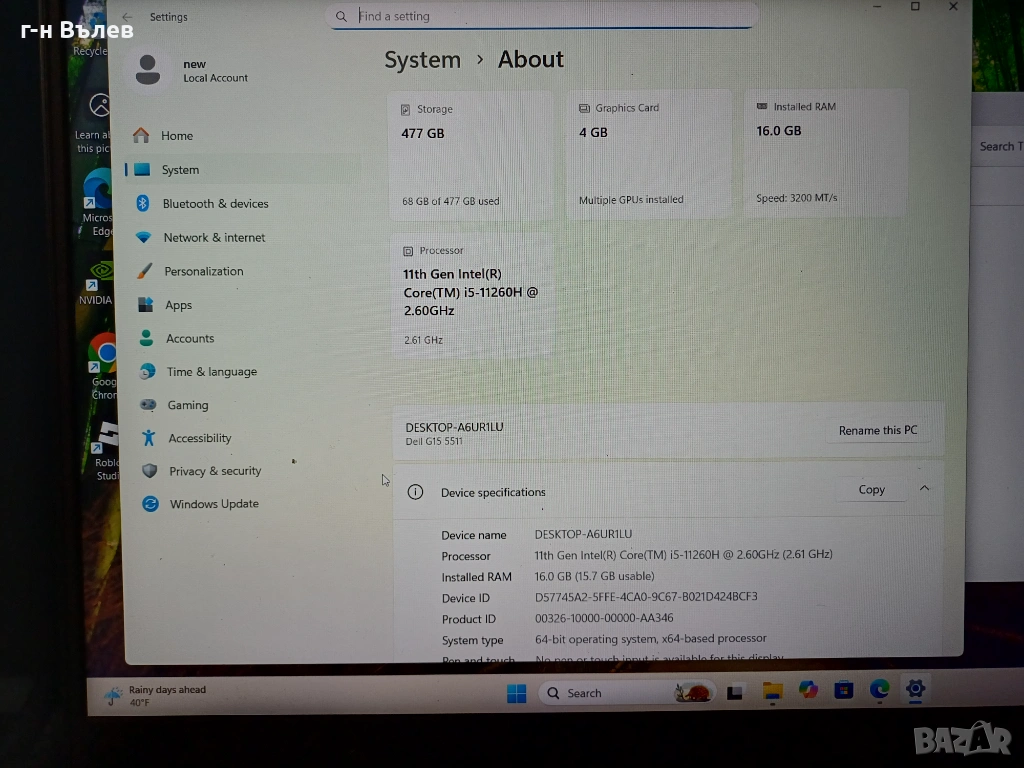
Task: Click the Windows Start button on taskbar
Action: tap(516, 692)
